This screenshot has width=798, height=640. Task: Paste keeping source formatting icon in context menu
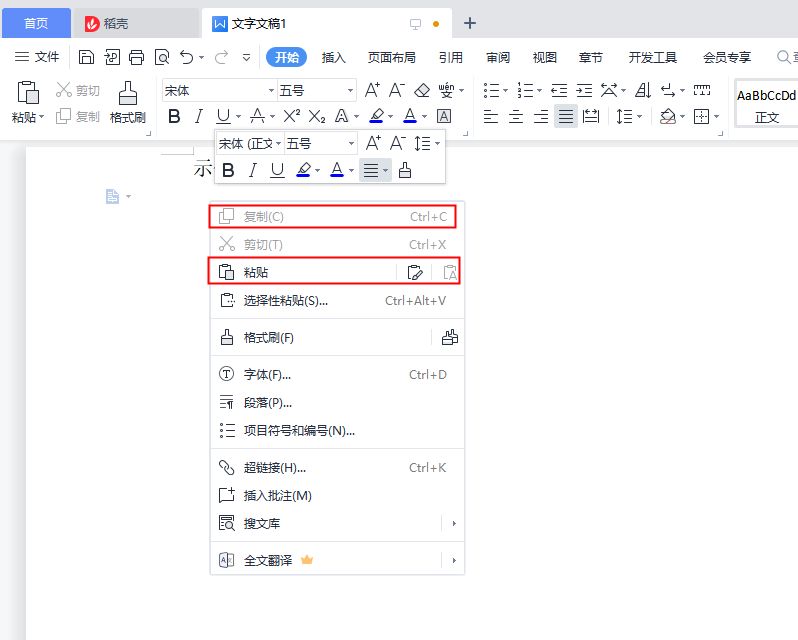coord(415,273)
